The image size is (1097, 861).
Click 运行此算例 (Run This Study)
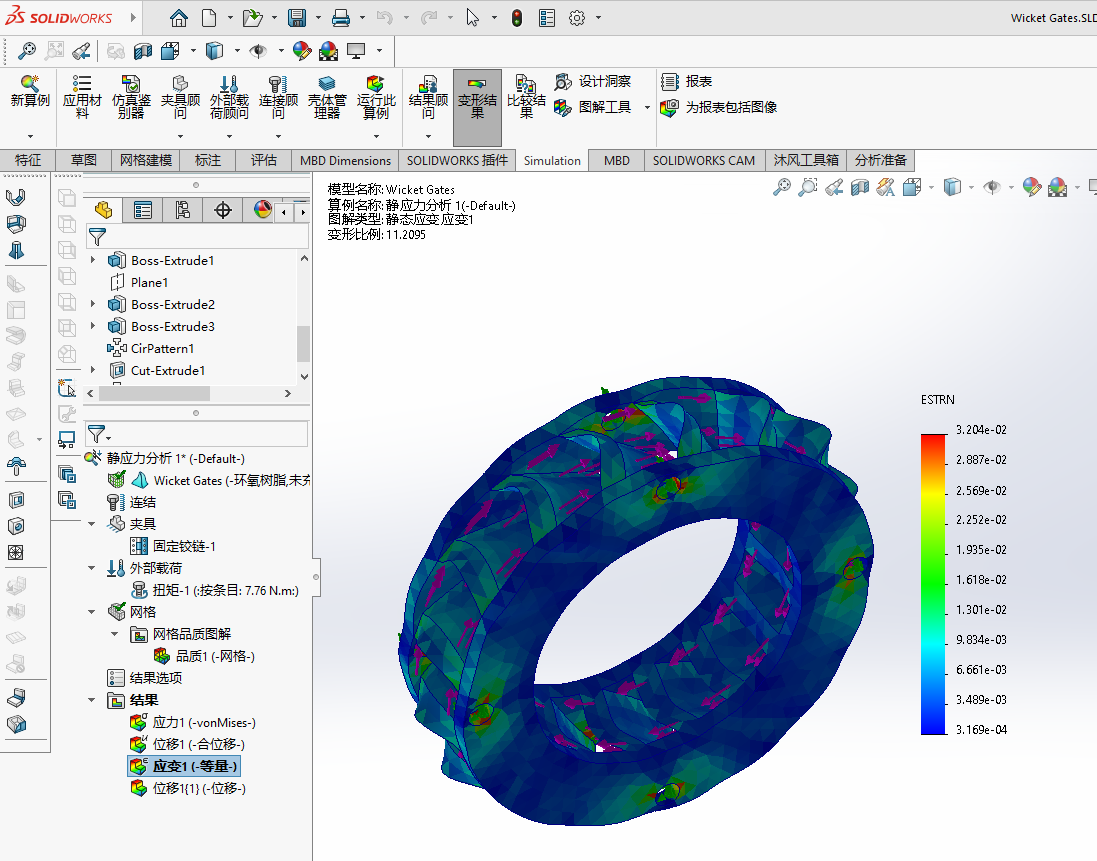pyautogui.click(x=376, y=97)
